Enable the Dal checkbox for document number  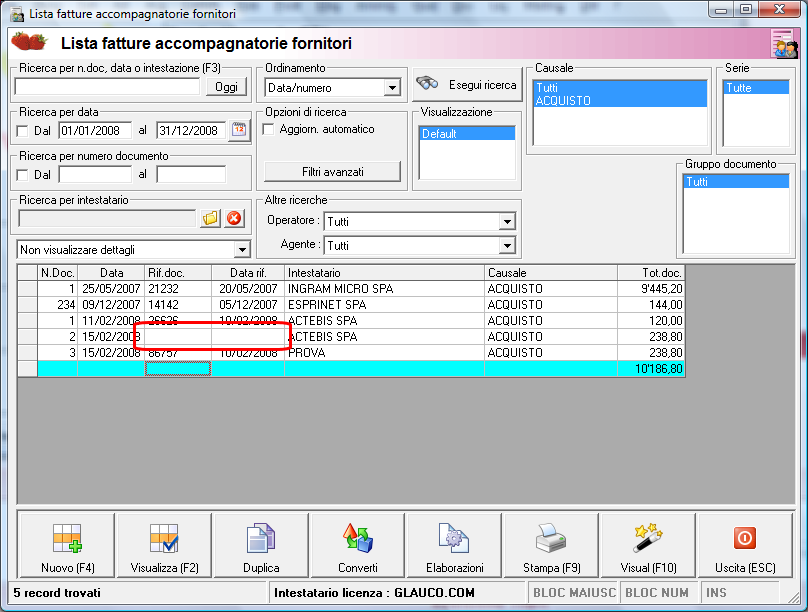click(22, 175)
